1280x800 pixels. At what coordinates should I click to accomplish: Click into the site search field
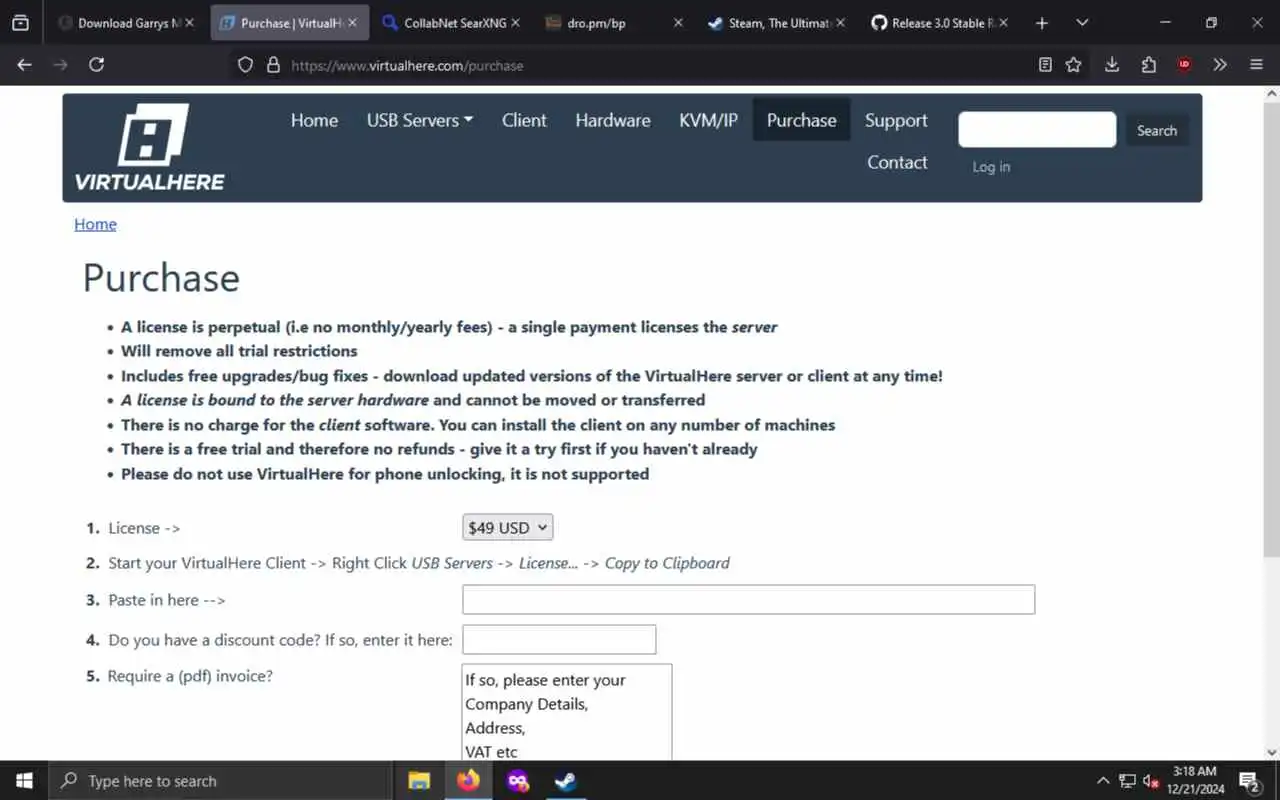(x=1037, y=130)
